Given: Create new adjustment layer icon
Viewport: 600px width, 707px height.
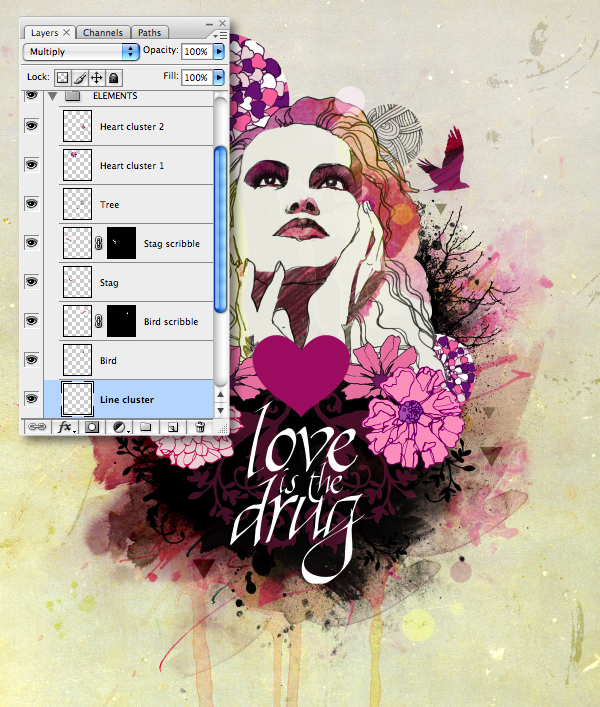Looking at the screenshot, I should [119, 427].
